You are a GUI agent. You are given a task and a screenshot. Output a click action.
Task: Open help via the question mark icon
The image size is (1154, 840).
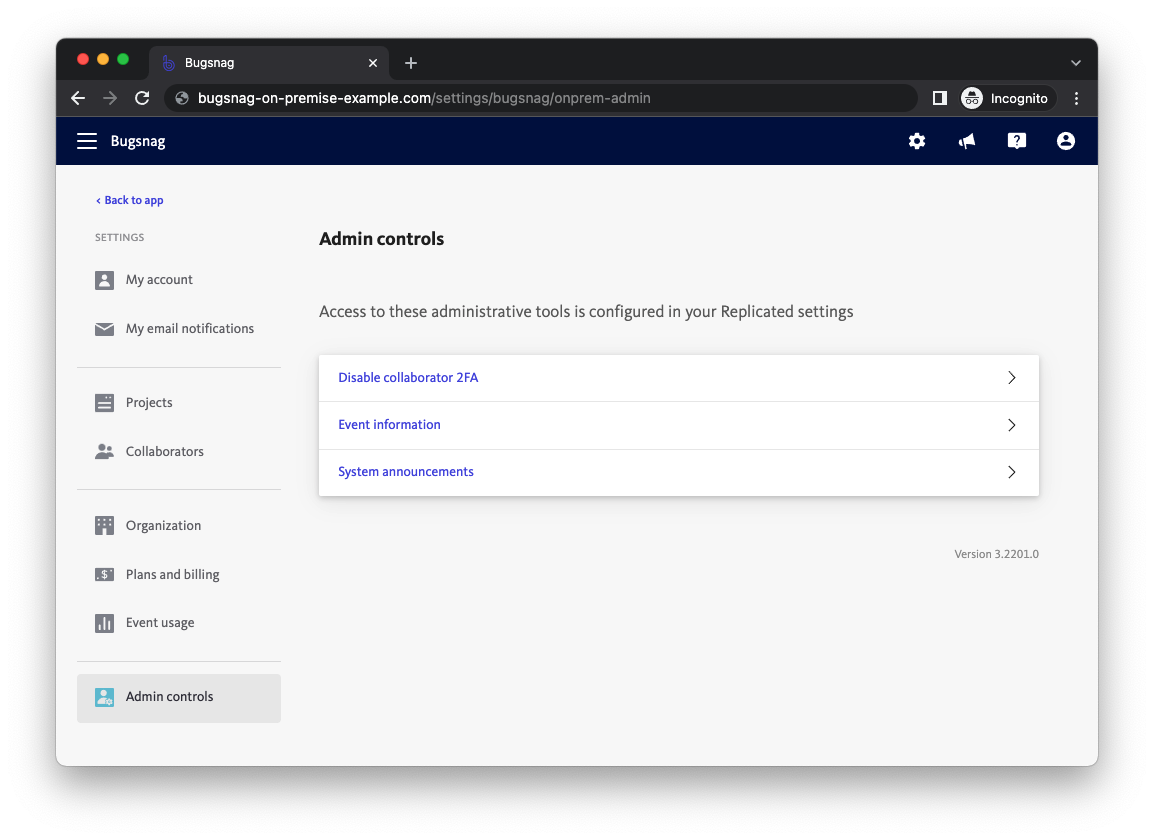tap(1016, 141)
